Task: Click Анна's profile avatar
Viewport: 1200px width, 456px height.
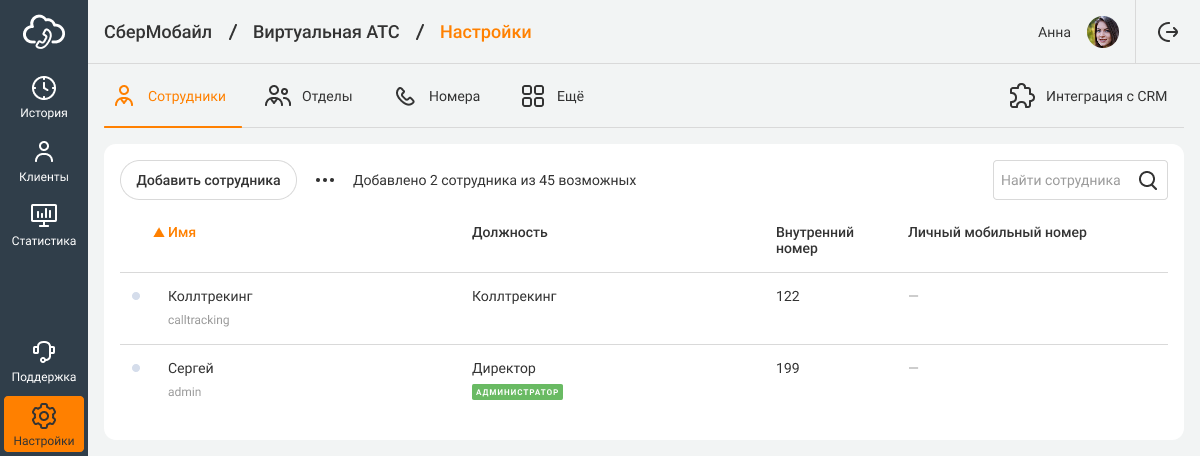Action: point(1102,32)
